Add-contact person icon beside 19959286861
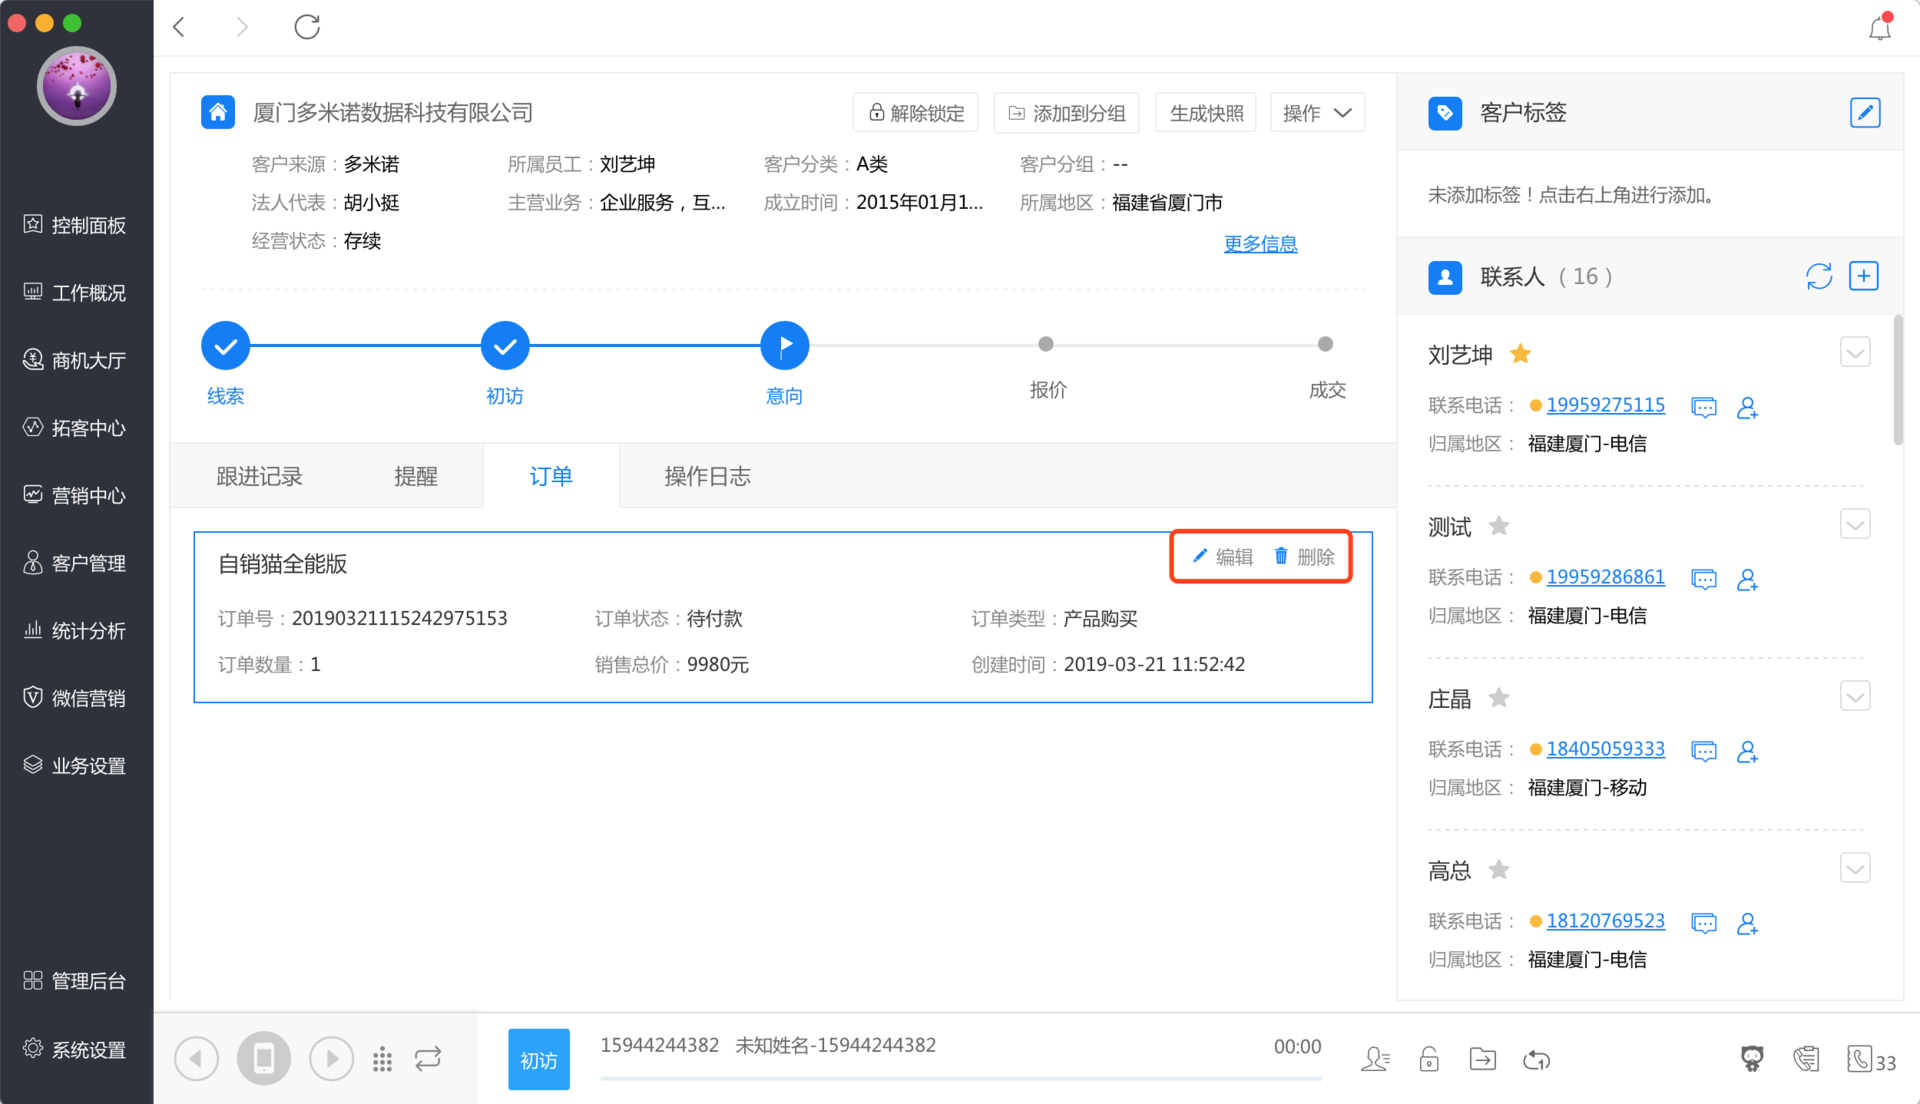The width and height of the screenshot is (1920, 1104). [1747, 579]
